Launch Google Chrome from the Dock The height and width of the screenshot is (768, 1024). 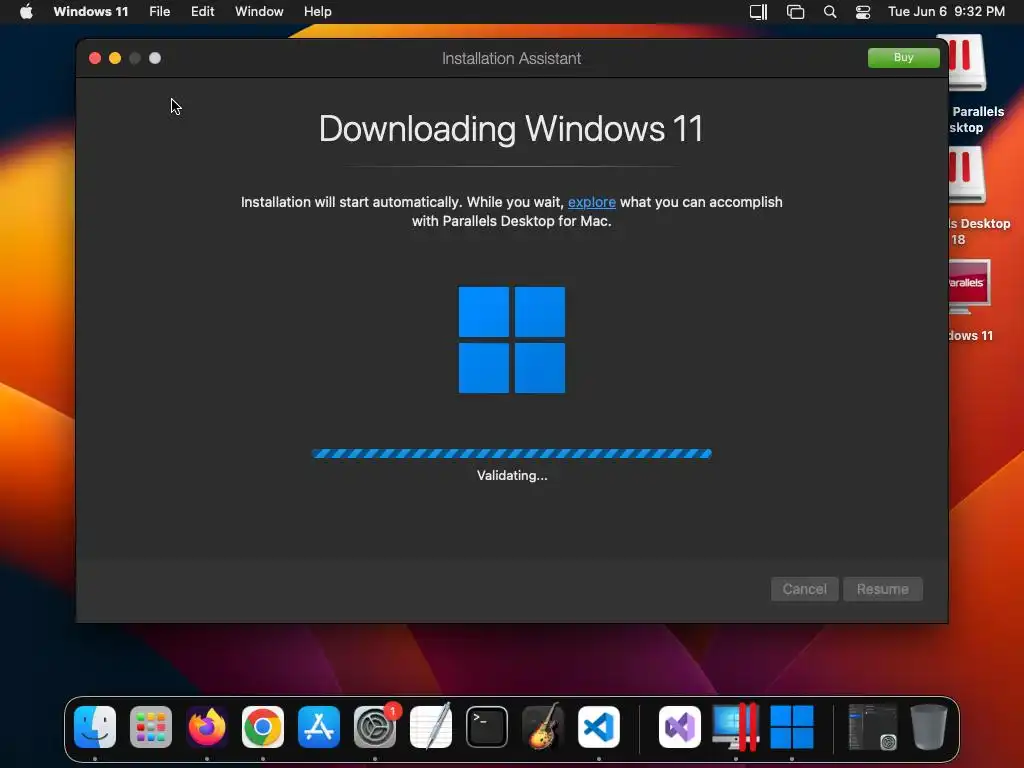pyautogui.click(x=263, y=727)
